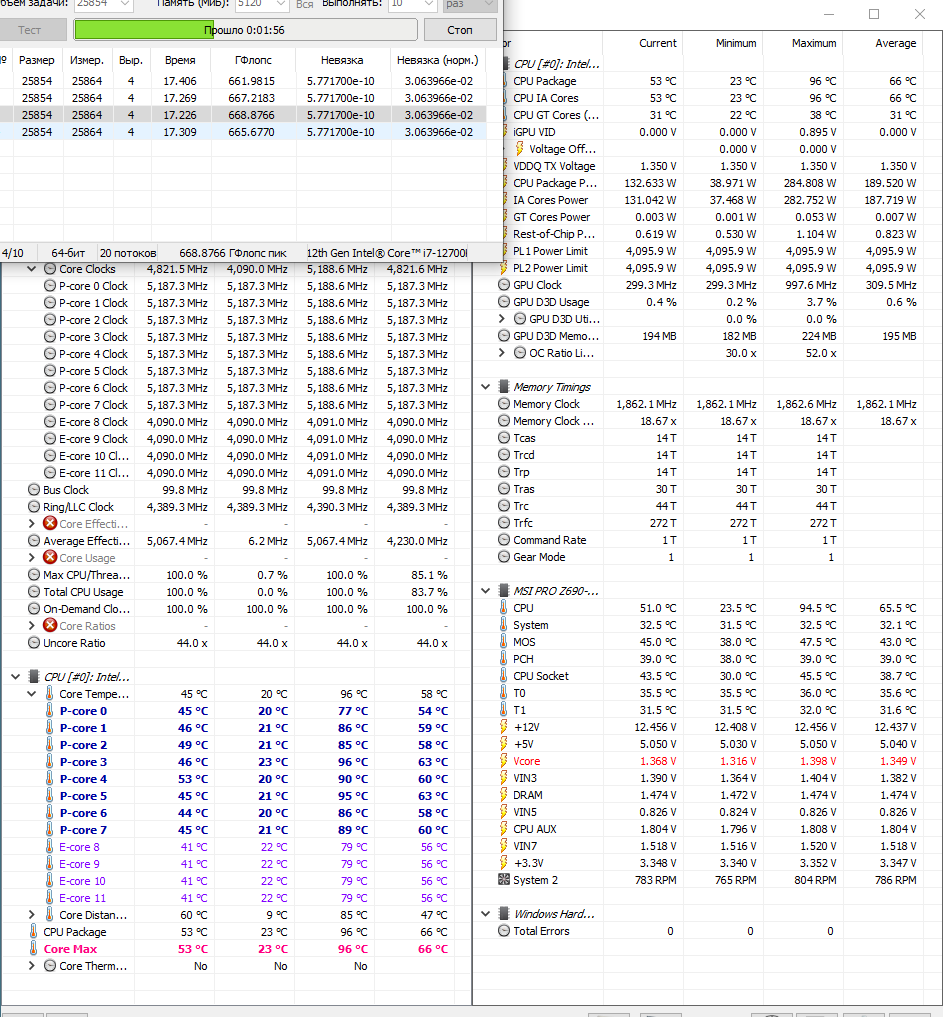The image size is (943, 1017).
Task: Collapse the Core Temperatures group
Action: point(31,694)
